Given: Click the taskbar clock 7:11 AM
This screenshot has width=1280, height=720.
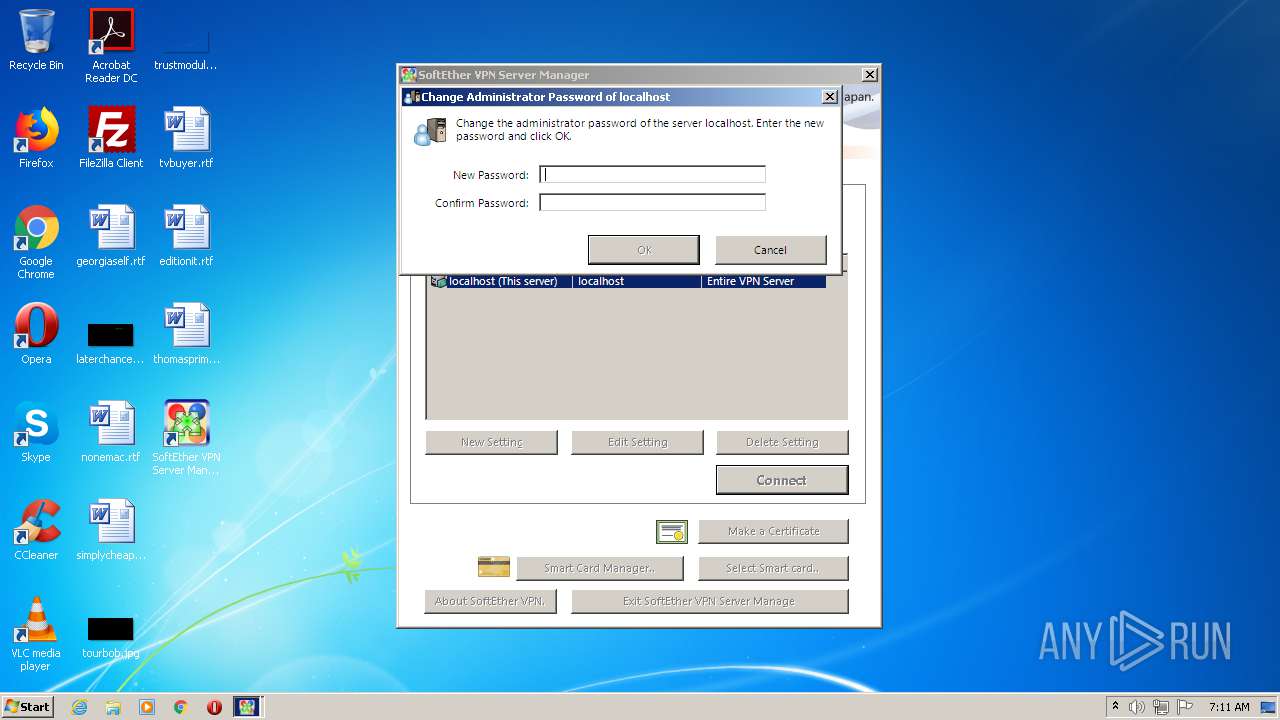Looking at the screenshot, I should pos(1229,707).
